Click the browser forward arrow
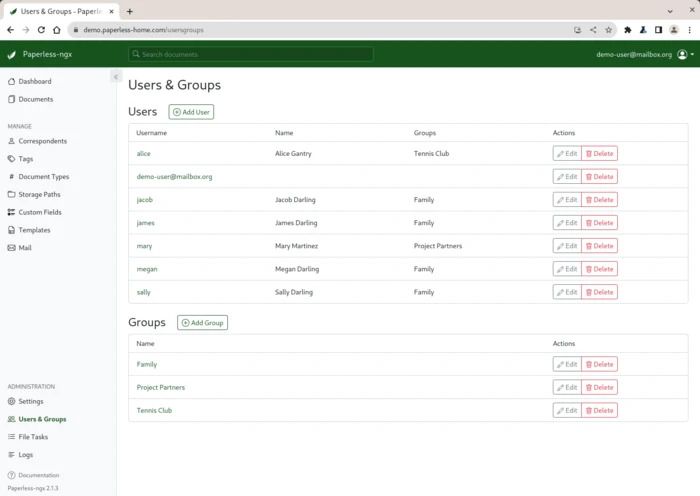The height and width of the screenshot is (496, 700). pyautogui.click(x=26, y=30)
